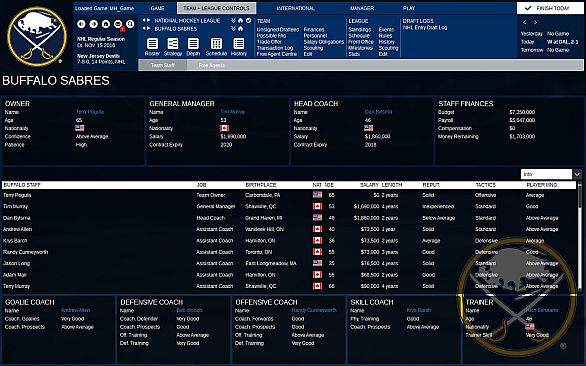586x366 pixels.
Task: Open the mail inbox icon with red badge
Action: pos(118,24)
